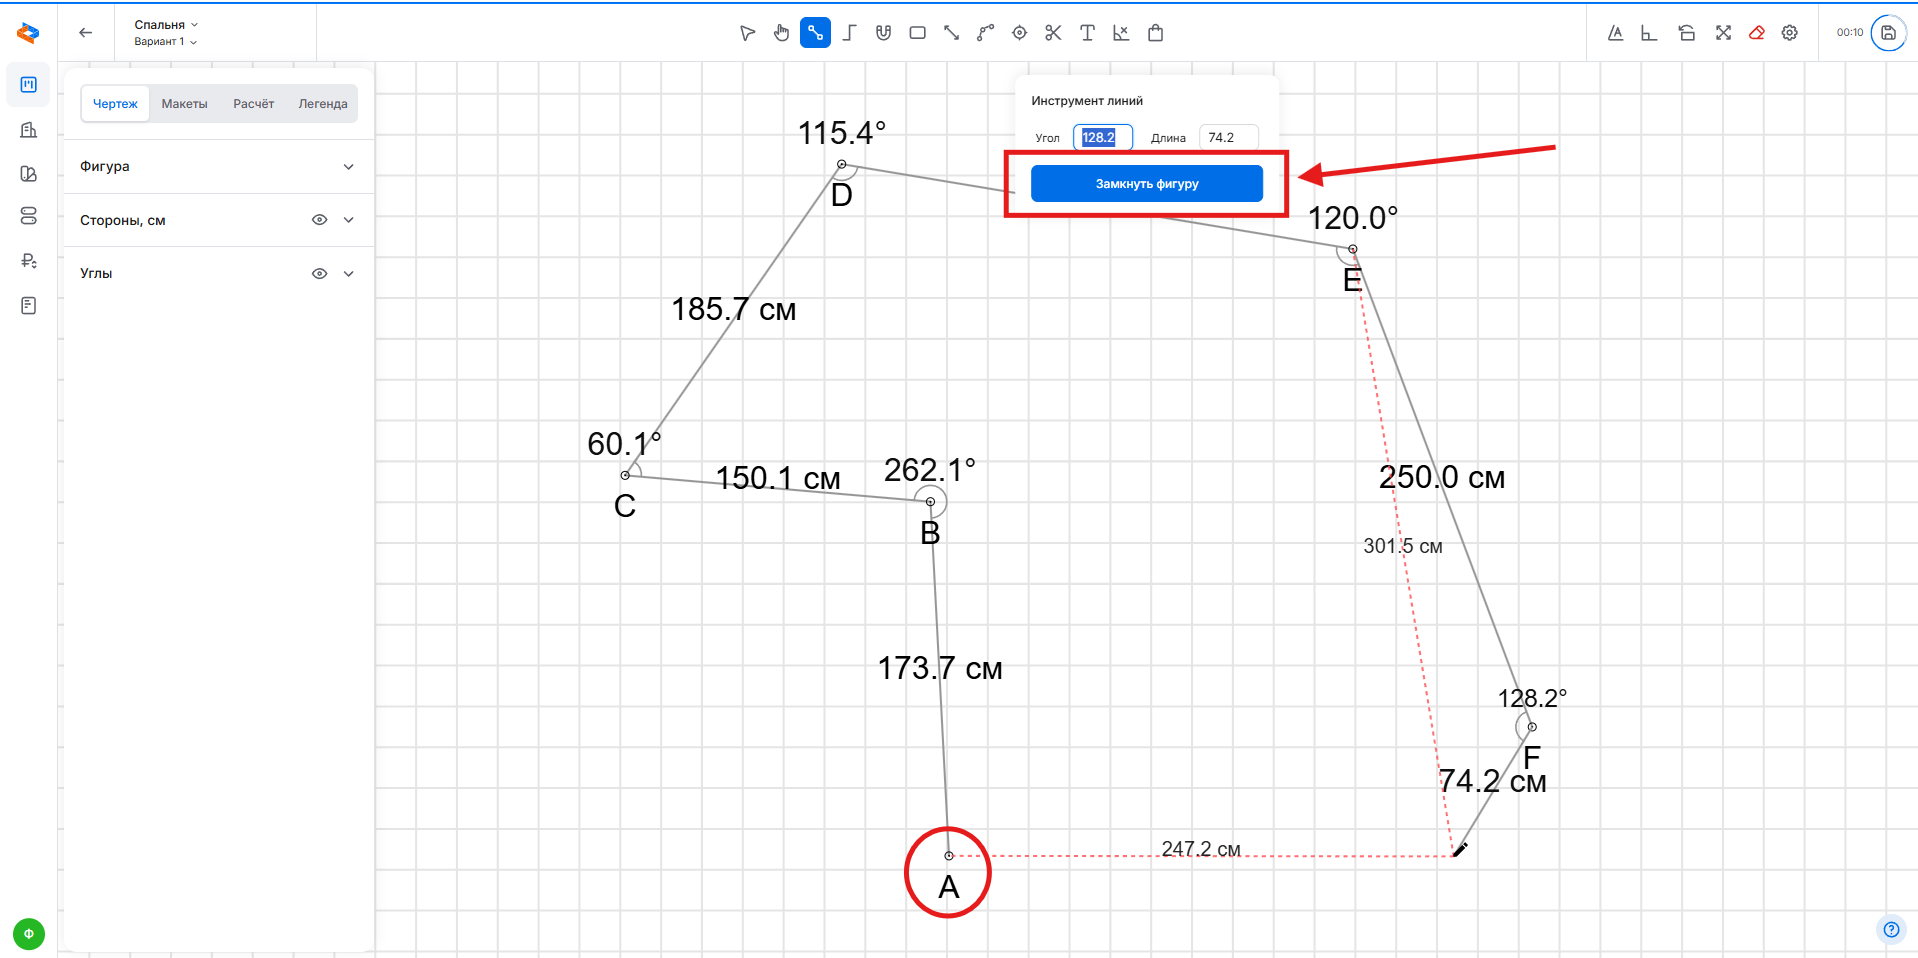Activate the hand pan tool

(x=781, y=33)
